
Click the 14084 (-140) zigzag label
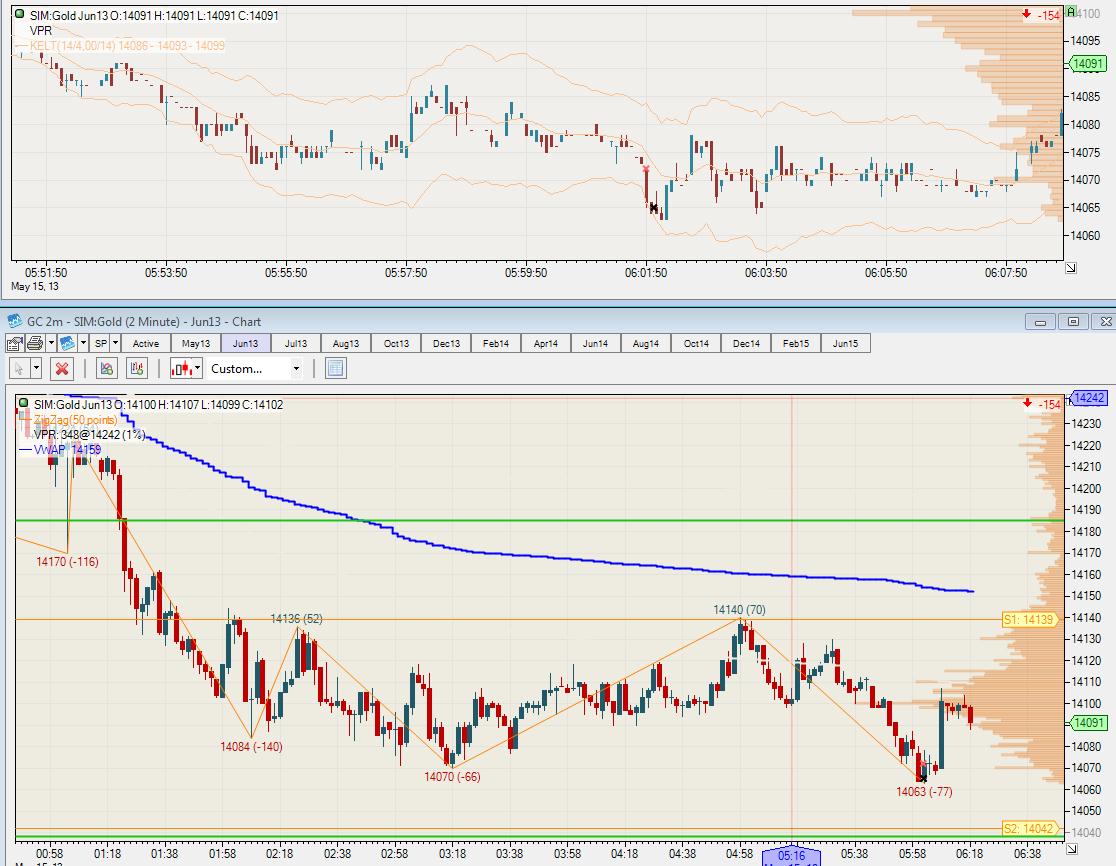(x=251, y=746)
